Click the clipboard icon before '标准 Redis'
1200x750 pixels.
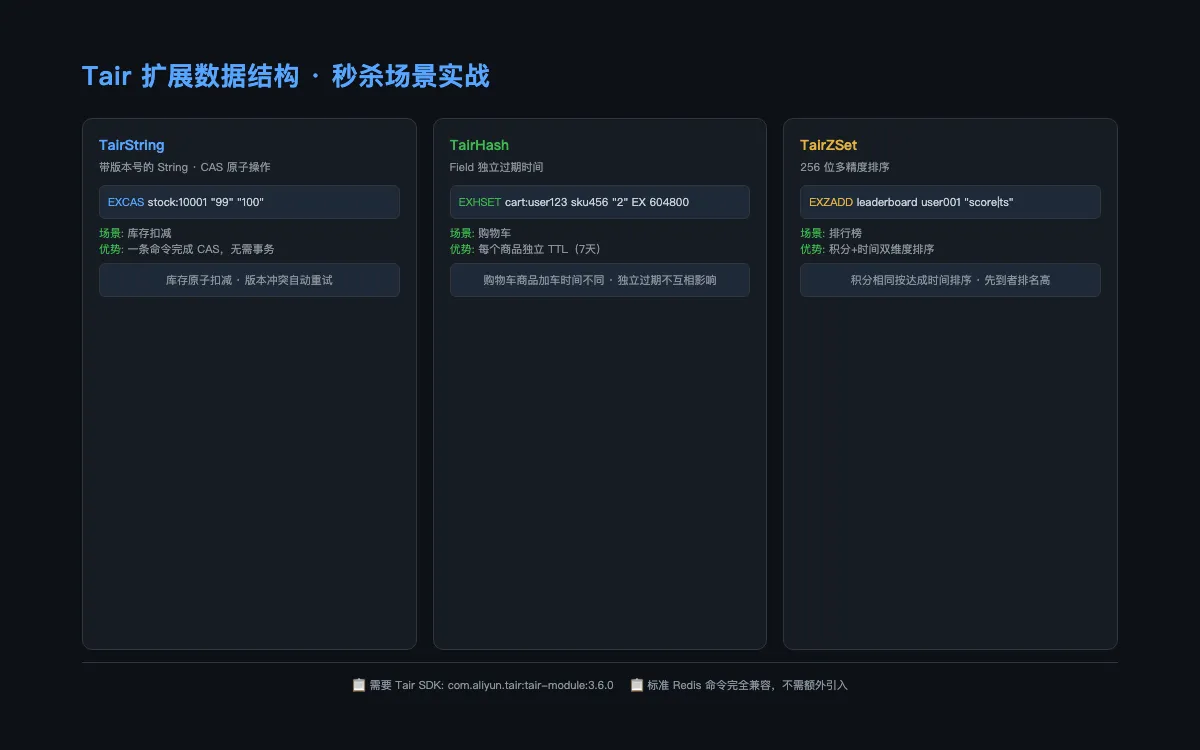tap(636, 685)
